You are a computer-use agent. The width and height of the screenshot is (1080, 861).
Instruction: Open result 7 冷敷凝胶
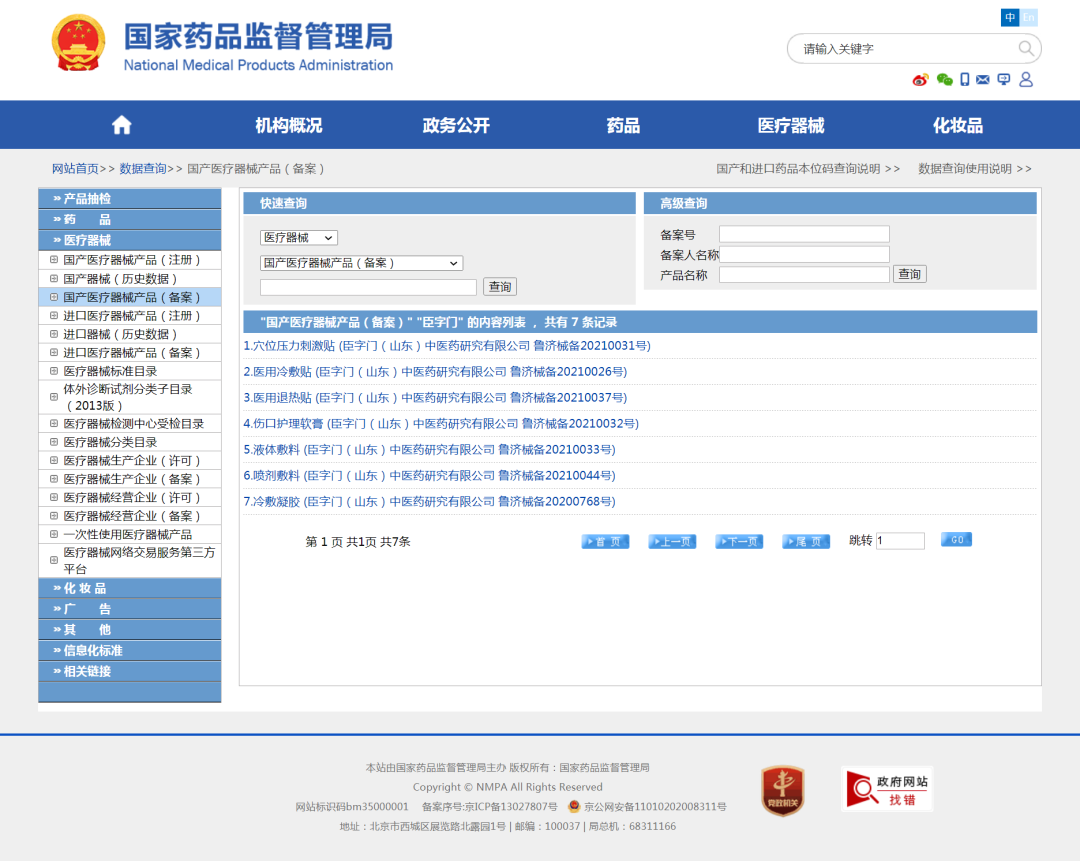429,502
